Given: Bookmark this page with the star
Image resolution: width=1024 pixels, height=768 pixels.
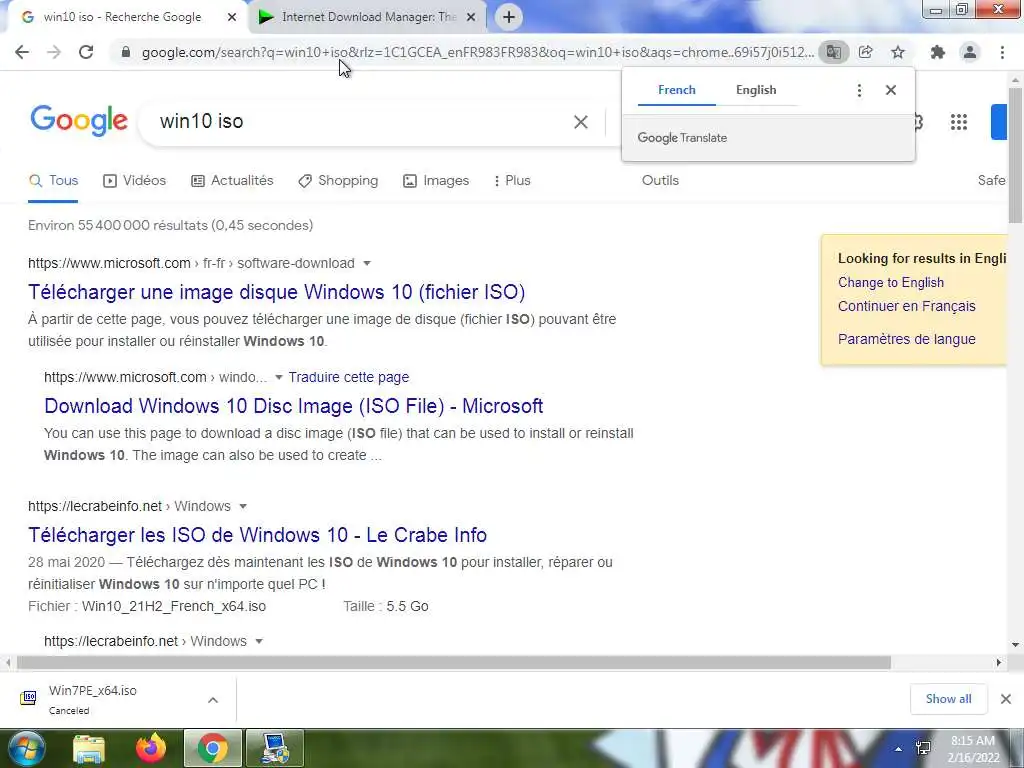Looking at the screenshot, I should coord(898,52).
